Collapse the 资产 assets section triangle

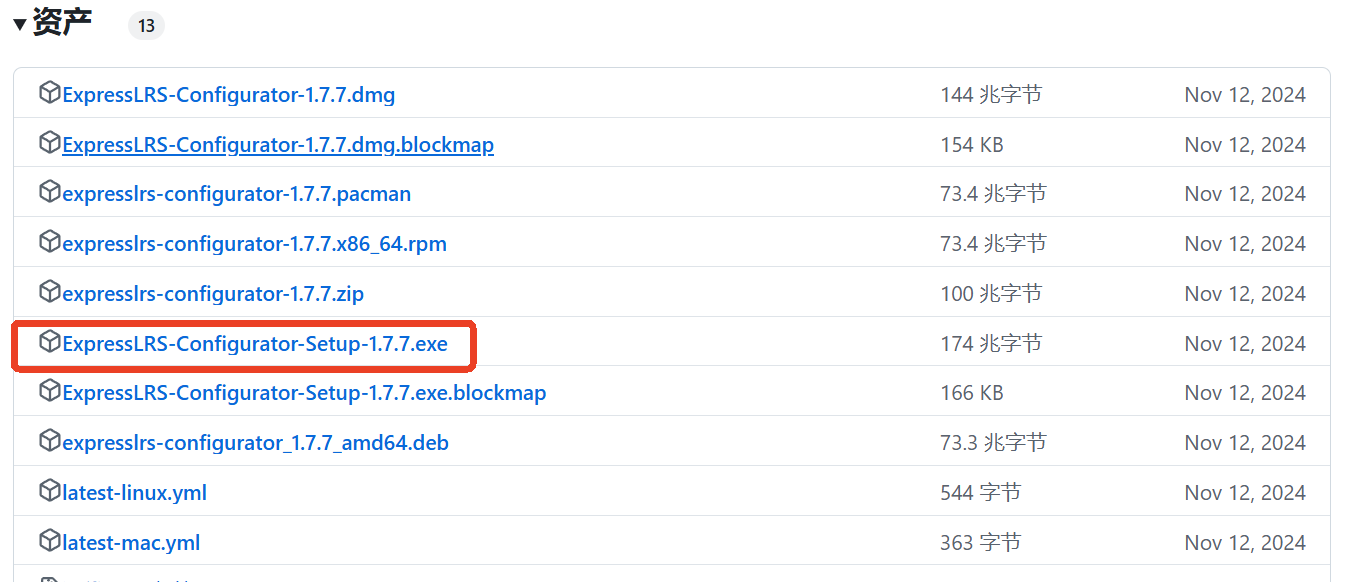pyautogui.click(x=20, y=25)
